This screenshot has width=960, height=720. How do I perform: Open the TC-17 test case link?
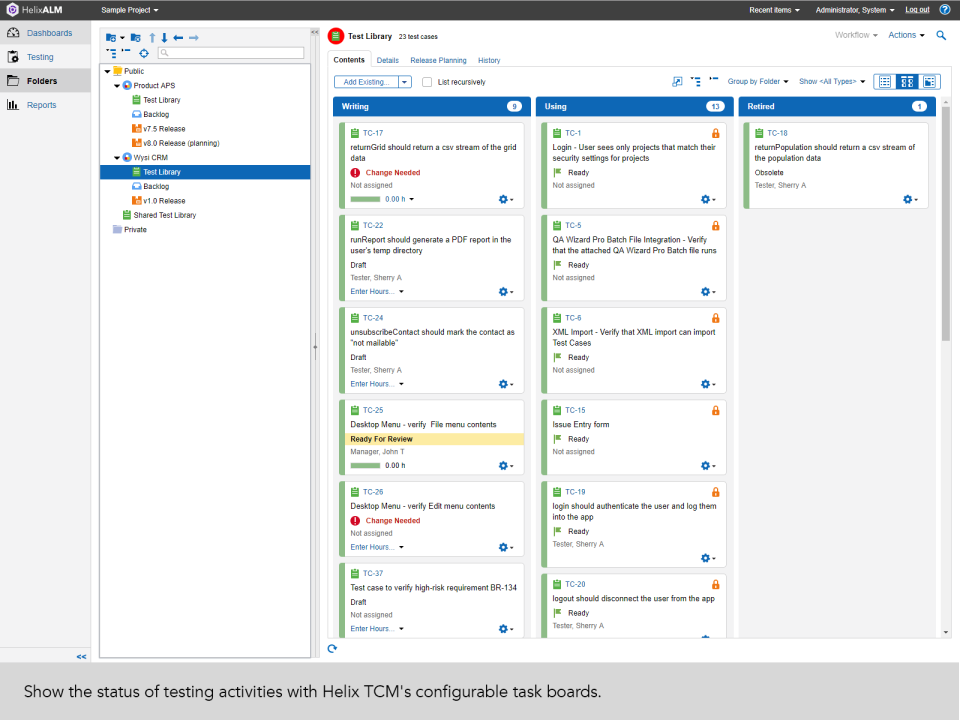pos(373,133)
